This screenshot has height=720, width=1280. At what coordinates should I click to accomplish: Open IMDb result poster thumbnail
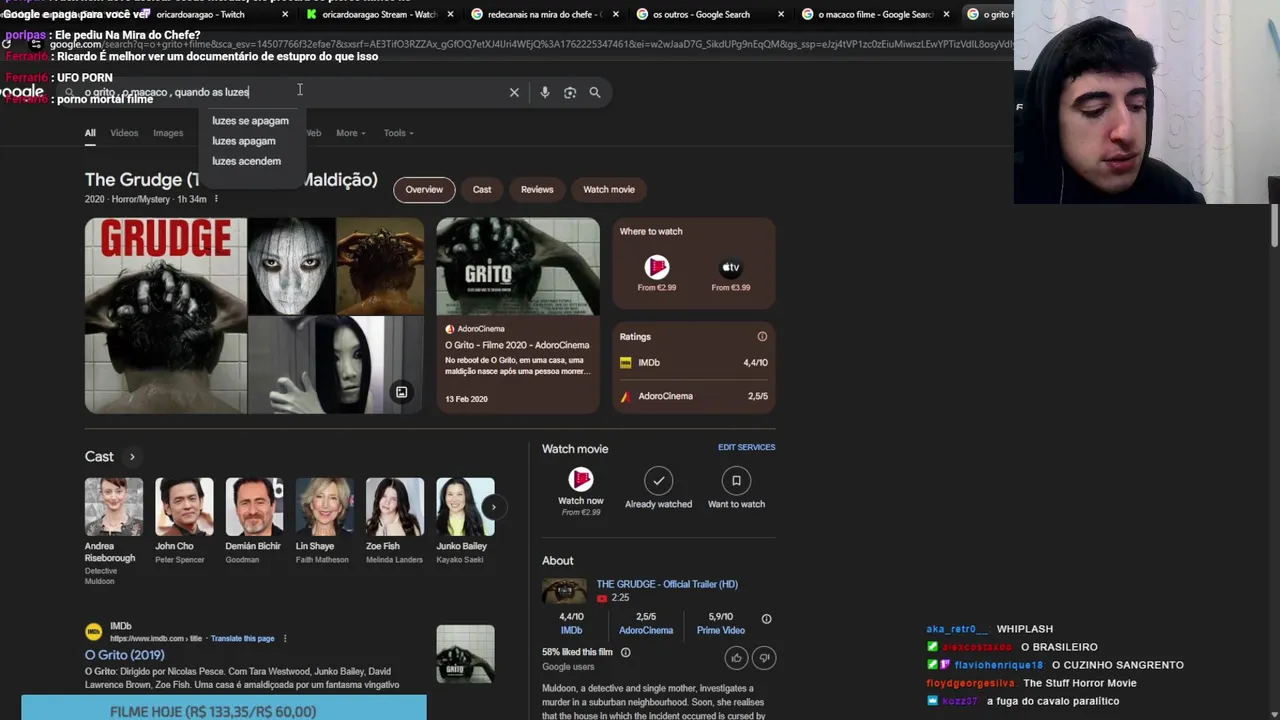pyautogui.click(x=465, y=654)
